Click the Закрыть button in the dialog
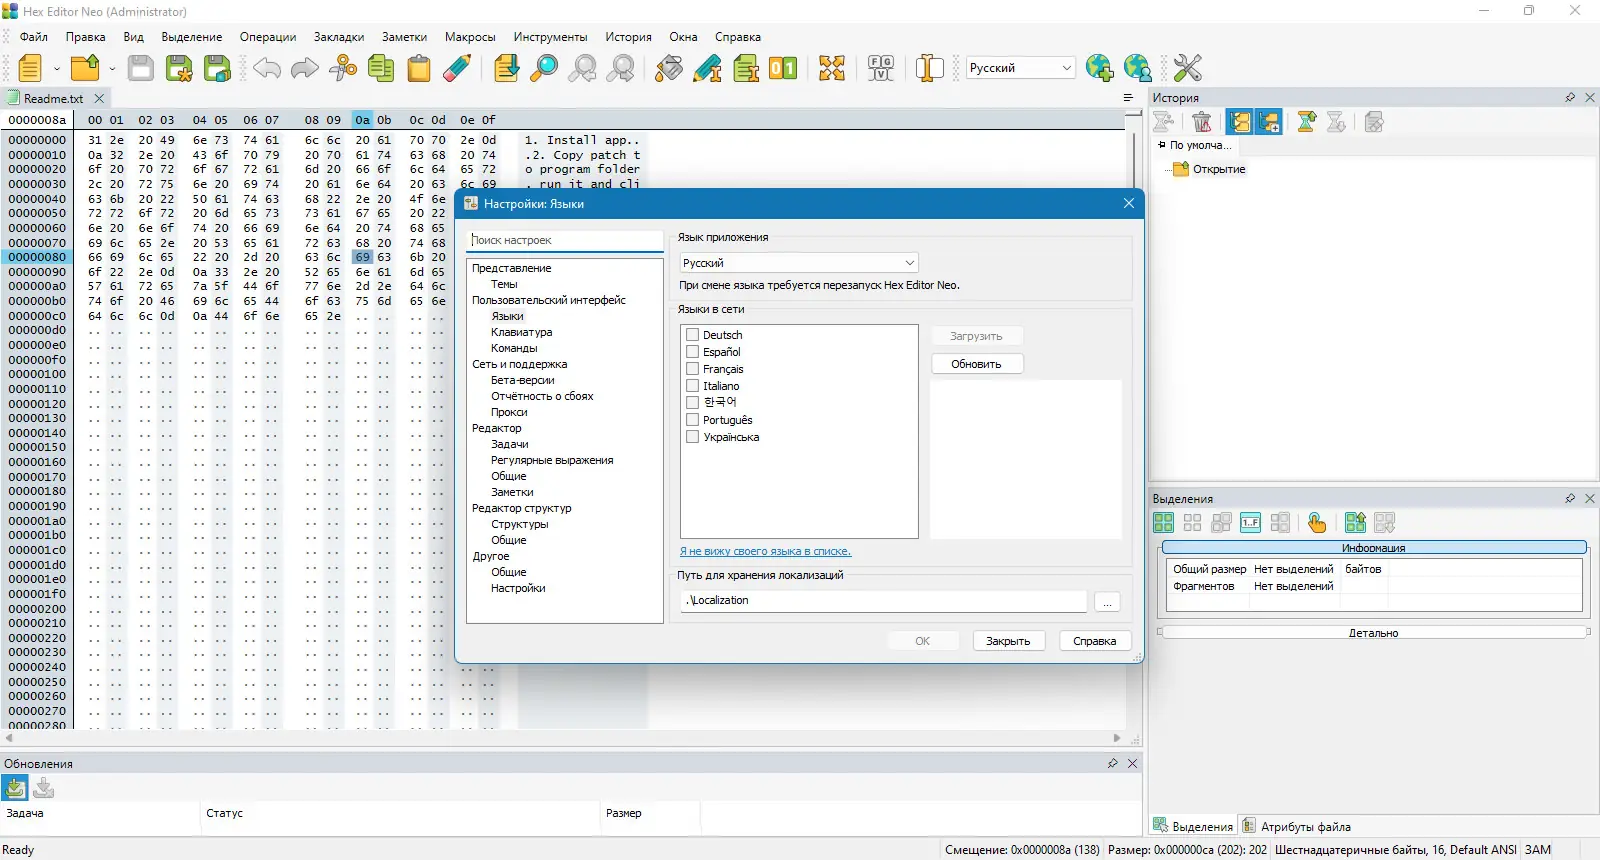This screenshot has height=860, width=1600. click(1008, 641)
